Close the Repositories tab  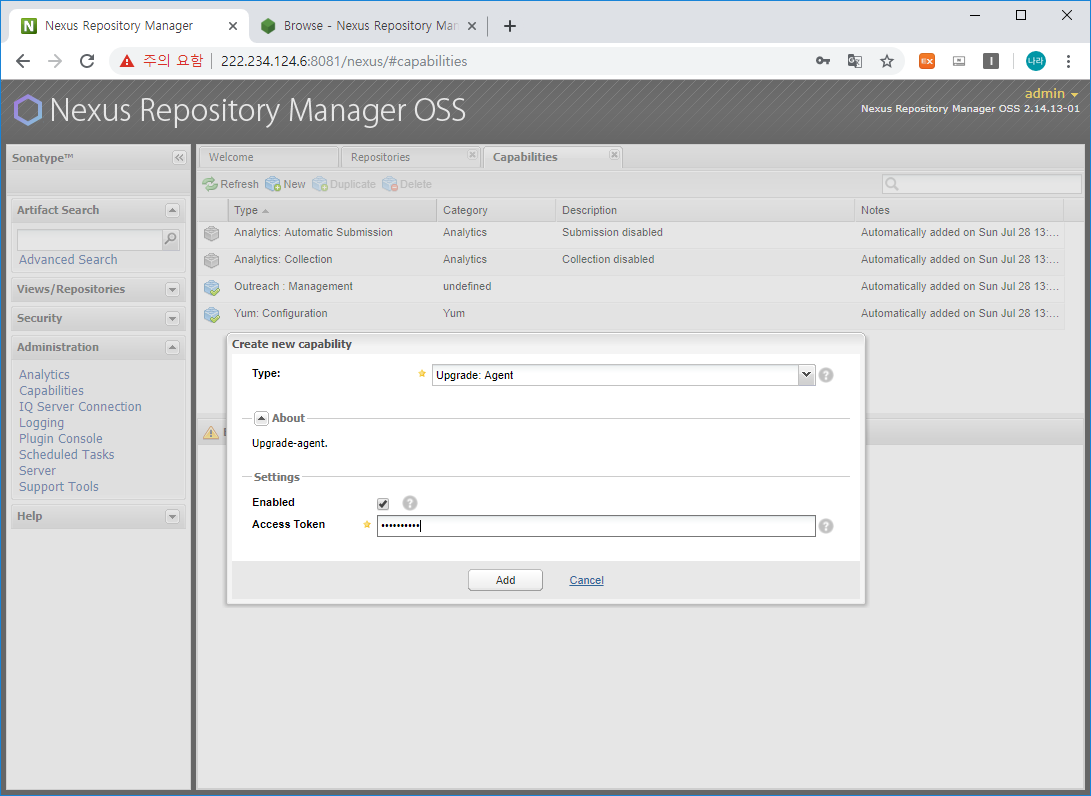click(x=472, y=154)
